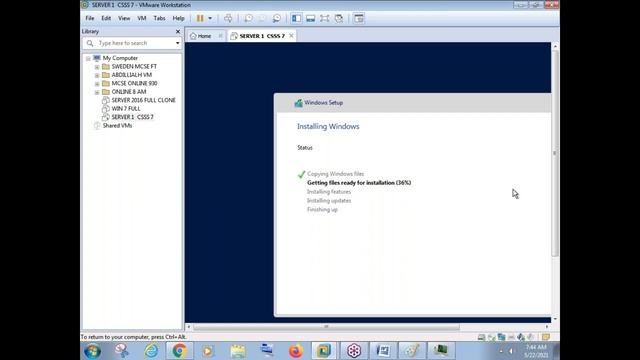
Task: Click the hard disk device status icon
Action: 482,337
